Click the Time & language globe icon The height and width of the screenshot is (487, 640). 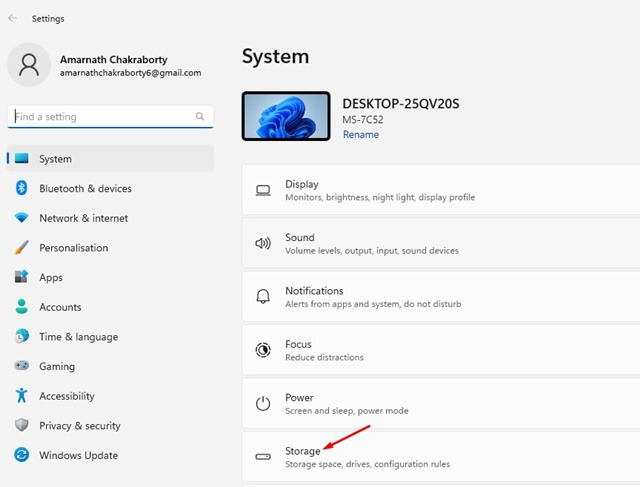click(x=21, y=336)
